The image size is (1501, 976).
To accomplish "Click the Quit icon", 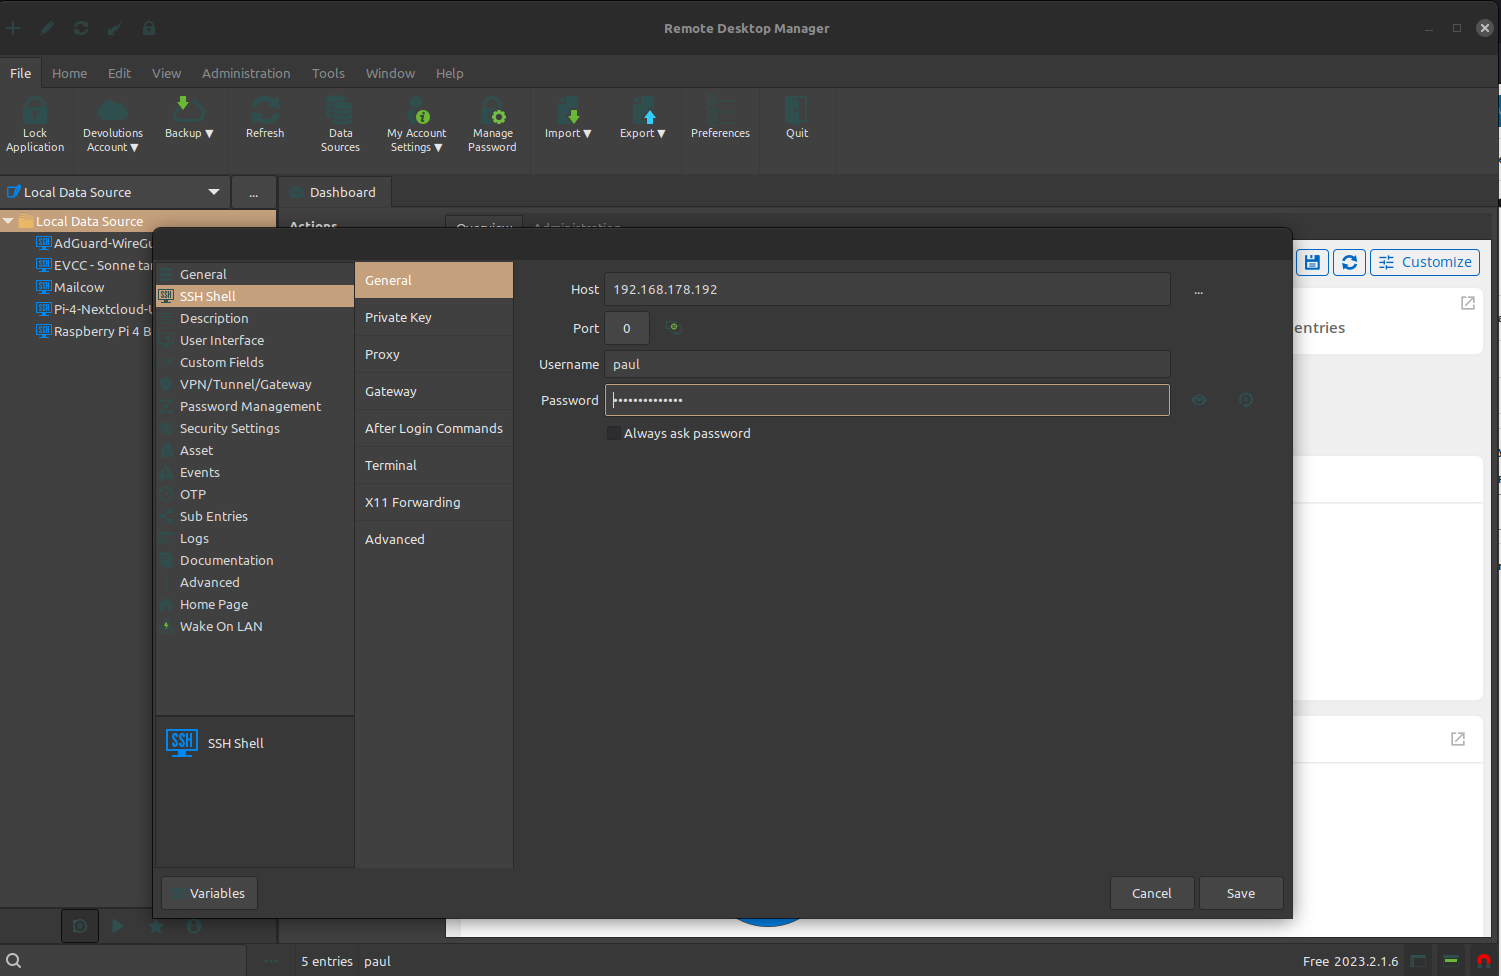I will 797,111.
